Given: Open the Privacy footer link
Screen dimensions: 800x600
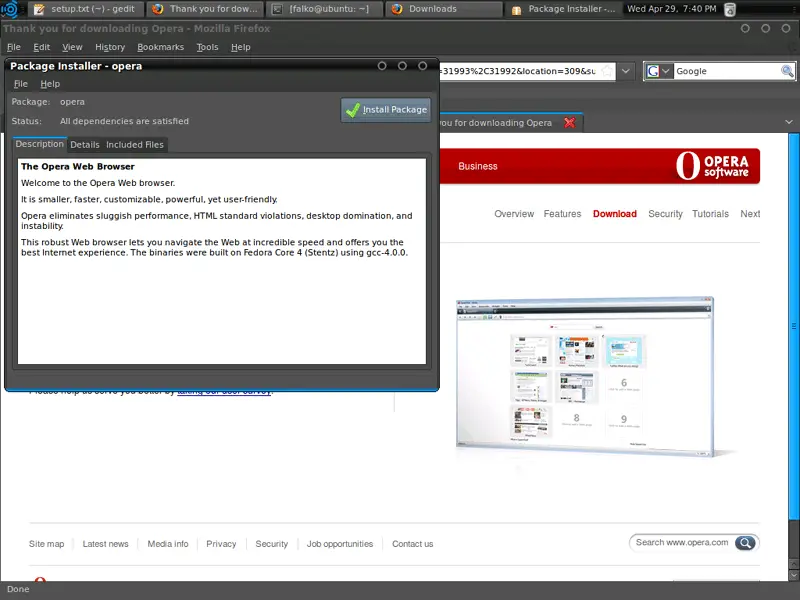Looking at the screenshot, I should pos(221,544).
